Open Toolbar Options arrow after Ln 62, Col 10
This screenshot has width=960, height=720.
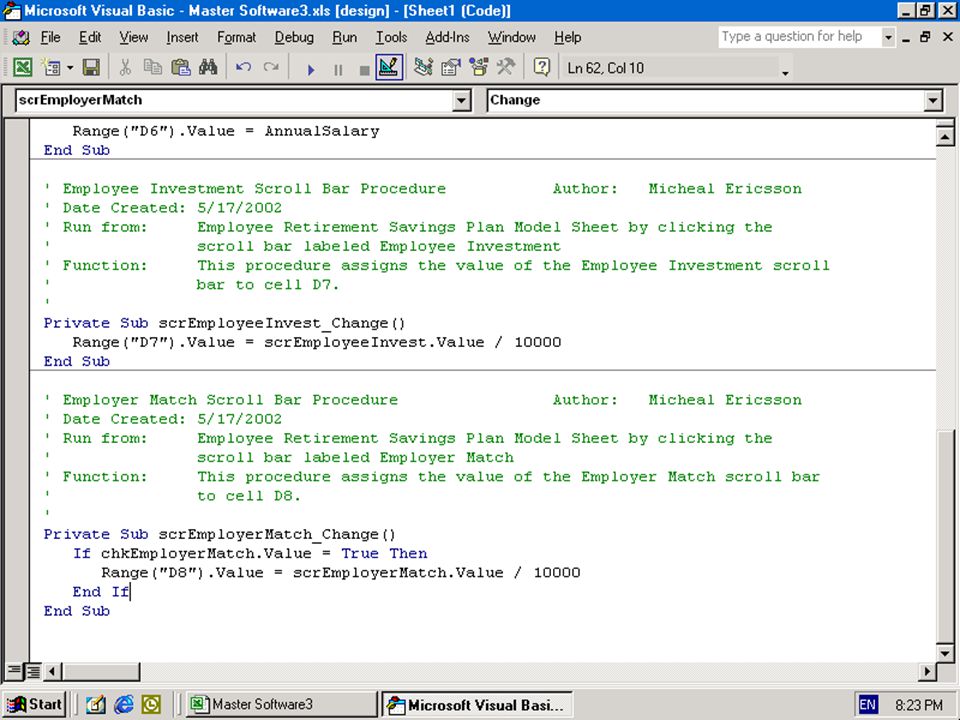pos(785,73)
